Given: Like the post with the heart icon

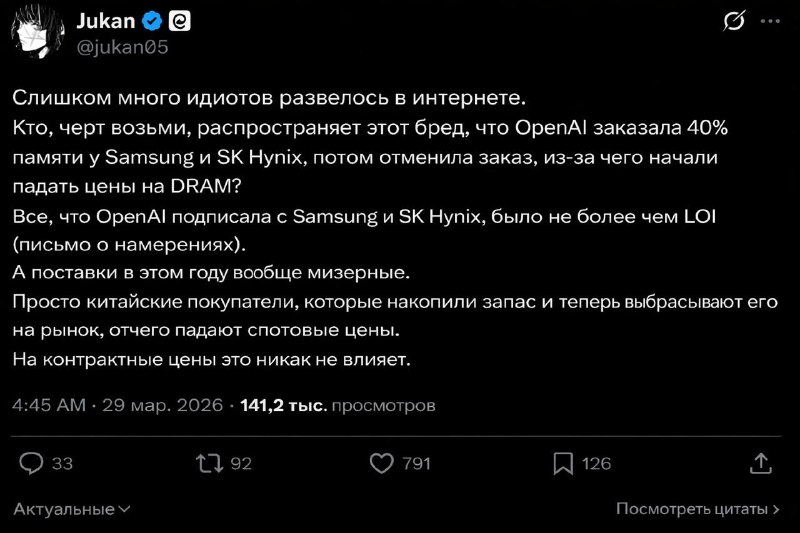Looking at the screenshot, I should pos(381,463).
